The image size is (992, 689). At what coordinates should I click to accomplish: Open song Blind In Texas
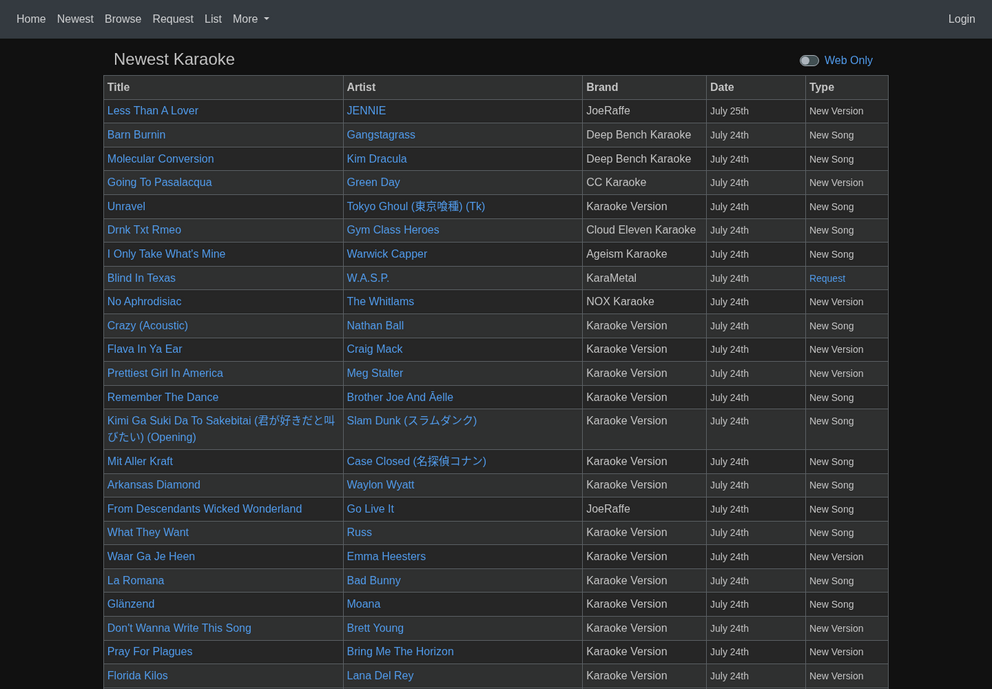tap(141, 278)
